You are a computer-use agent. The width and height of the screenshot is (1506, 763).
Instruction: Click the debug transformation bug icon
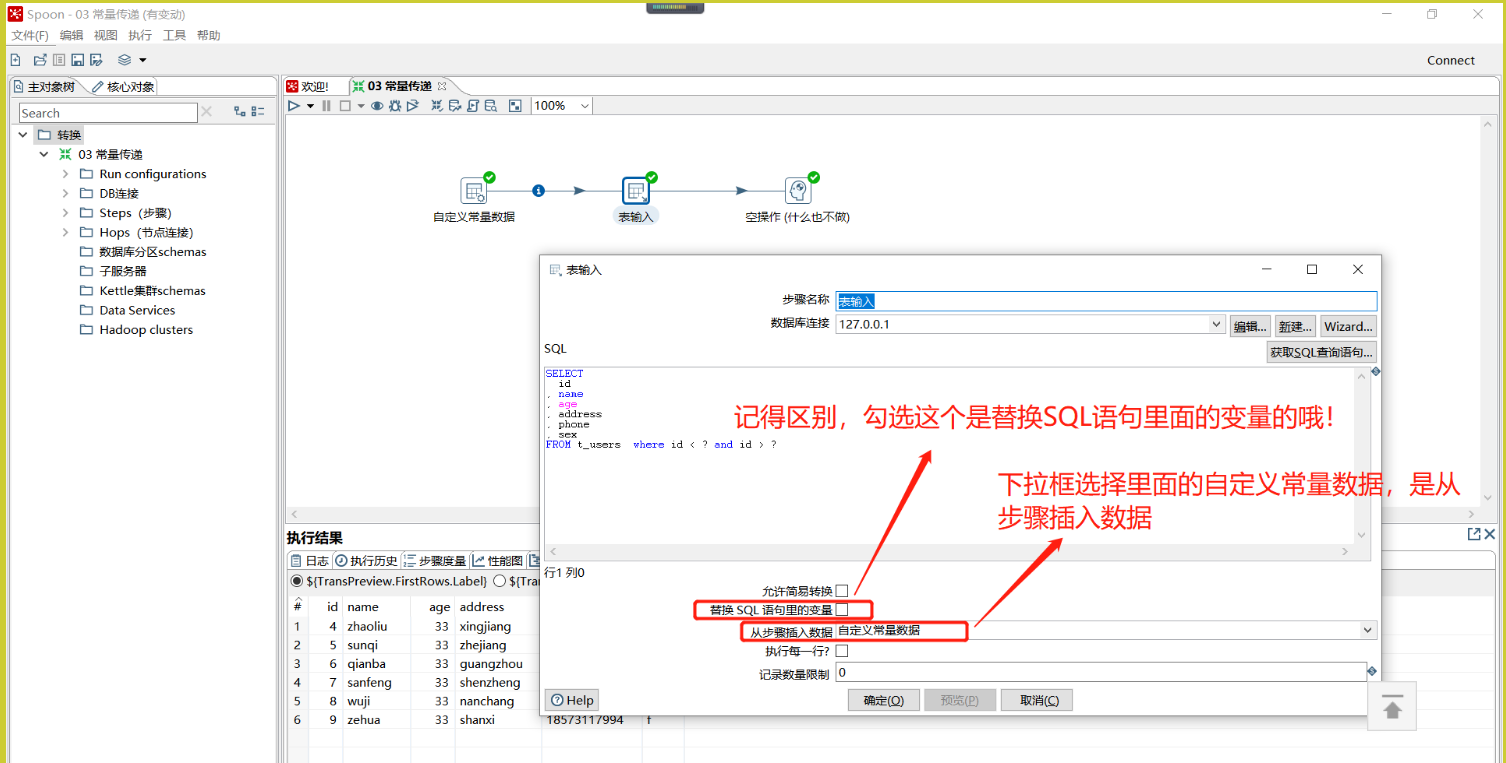tap(395, 106)
